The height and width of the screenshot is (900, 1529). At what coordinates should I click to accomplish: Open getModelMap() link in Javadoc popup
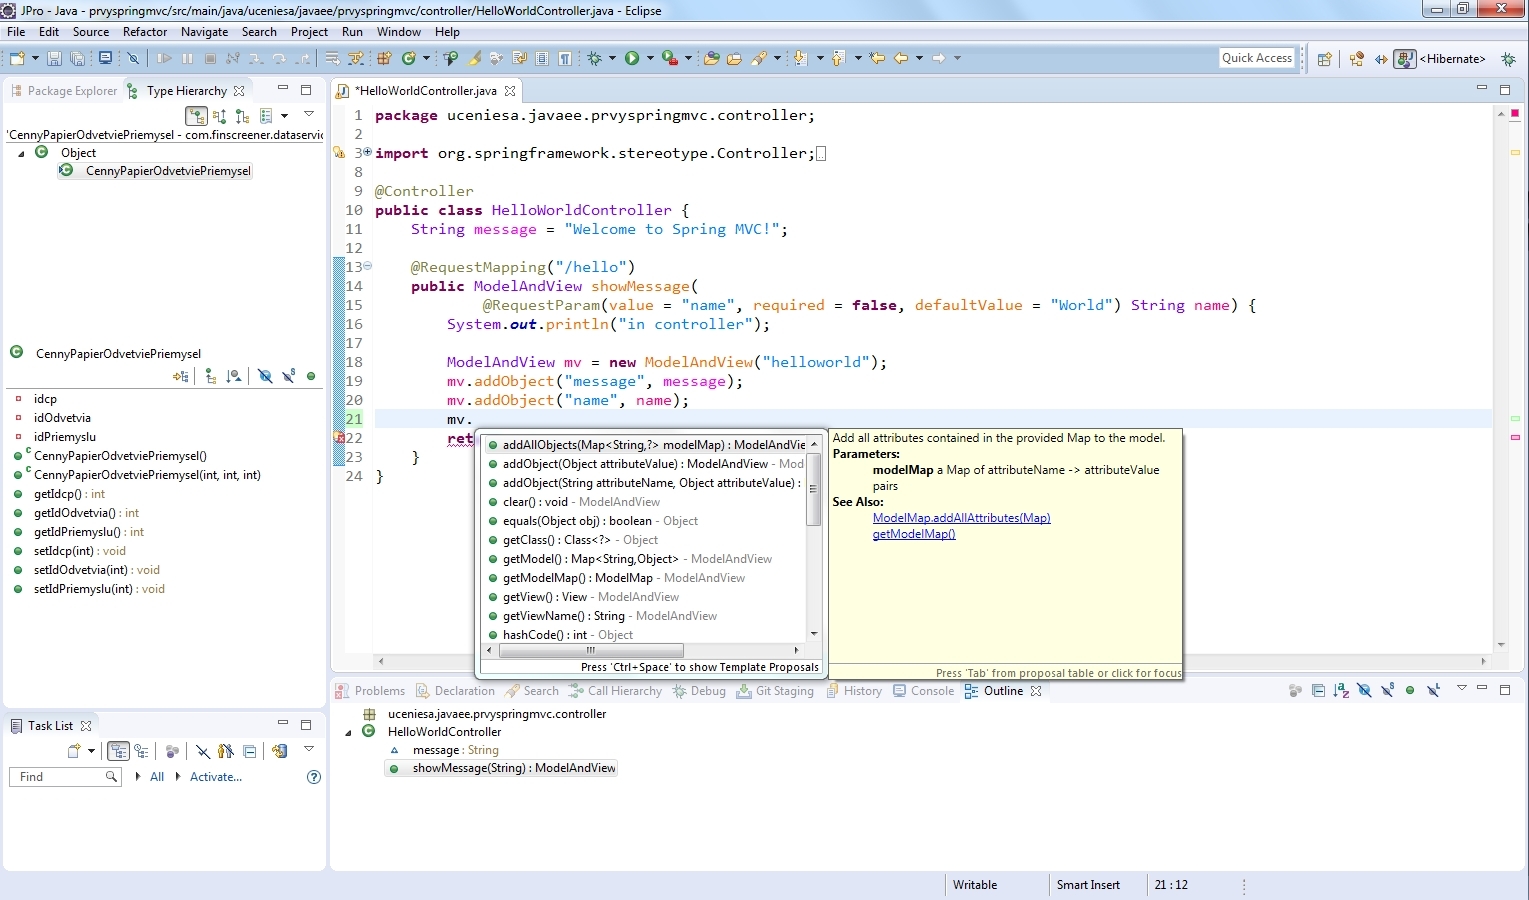(914, 534)
